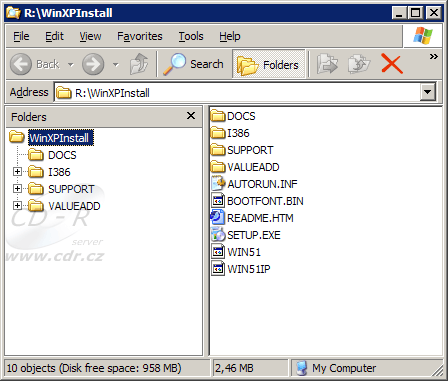
Task: Click the 2,46 MB status text
Action: (234, 368)
